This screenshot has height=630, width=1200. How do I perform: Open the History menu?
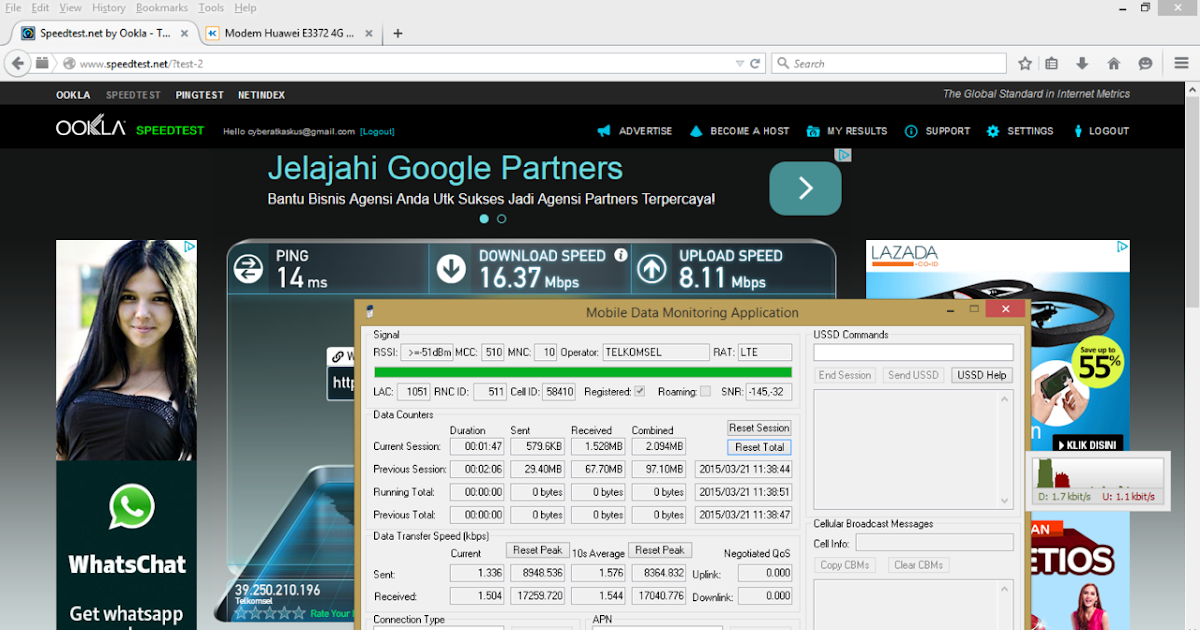click(x=109, y=7)
